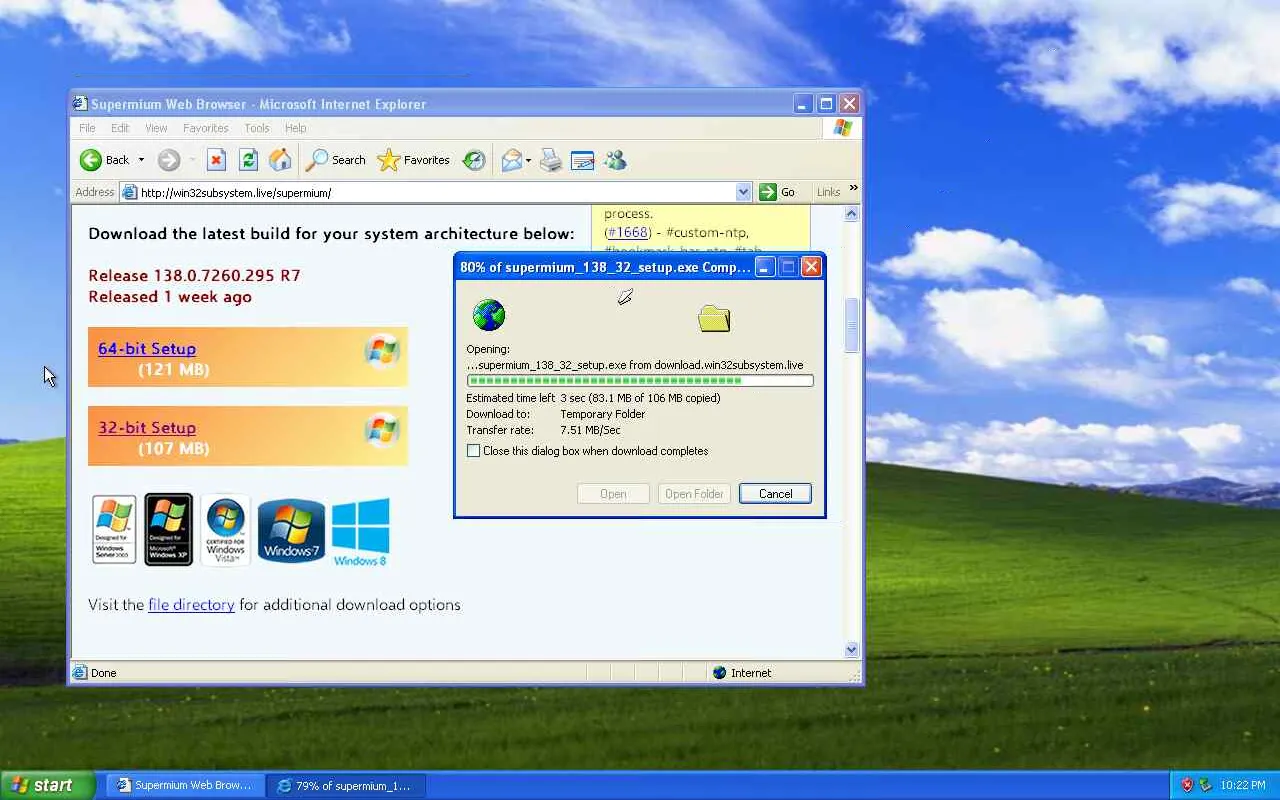The image size is (1280, 800).
Task: Click the download progress bar
Action: pos(640,381)
